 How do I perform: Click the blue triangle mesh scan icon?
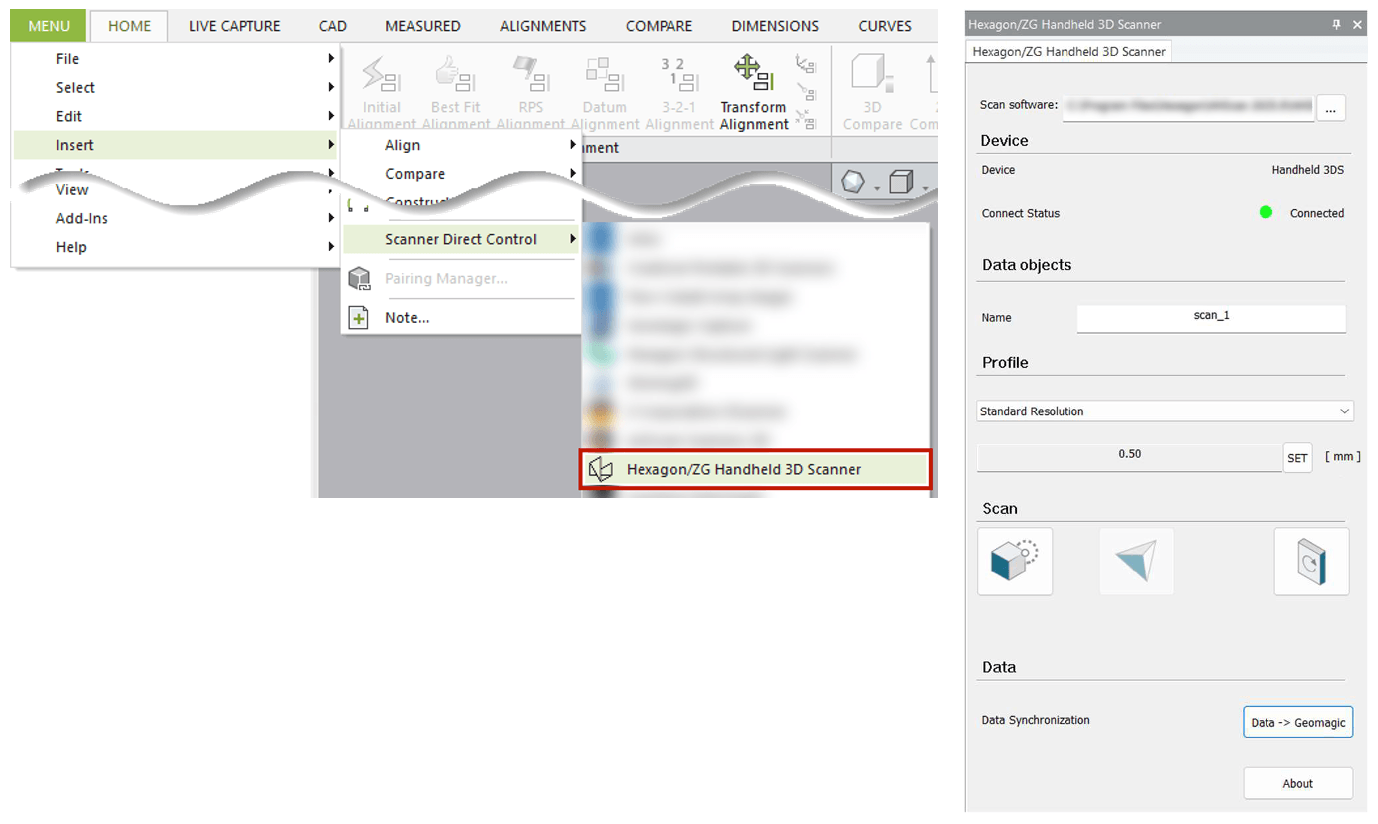coord(1137,561)
